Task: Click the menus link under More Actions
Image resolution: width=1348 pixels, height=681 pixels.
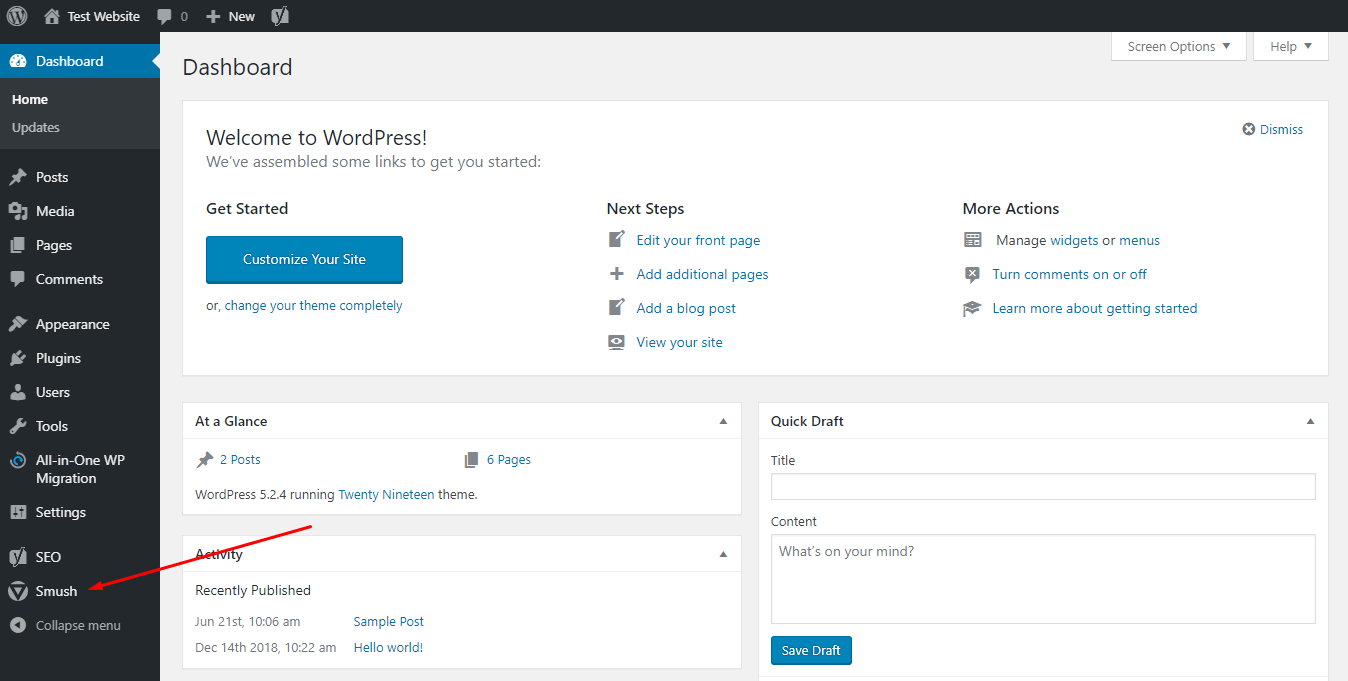Action: click(1139, 240)
